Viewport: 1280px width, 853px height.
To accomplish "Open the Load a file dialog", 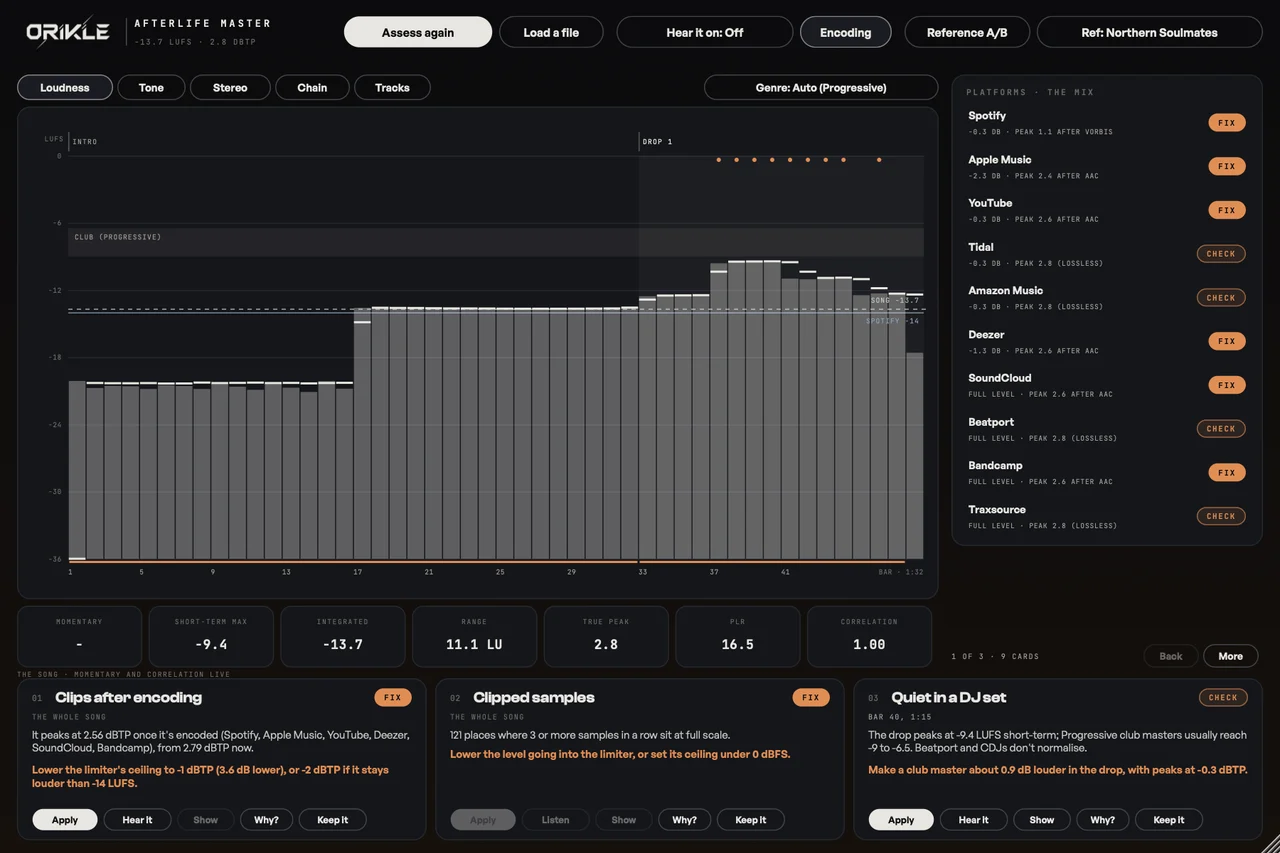I will (x=551, y=32).
